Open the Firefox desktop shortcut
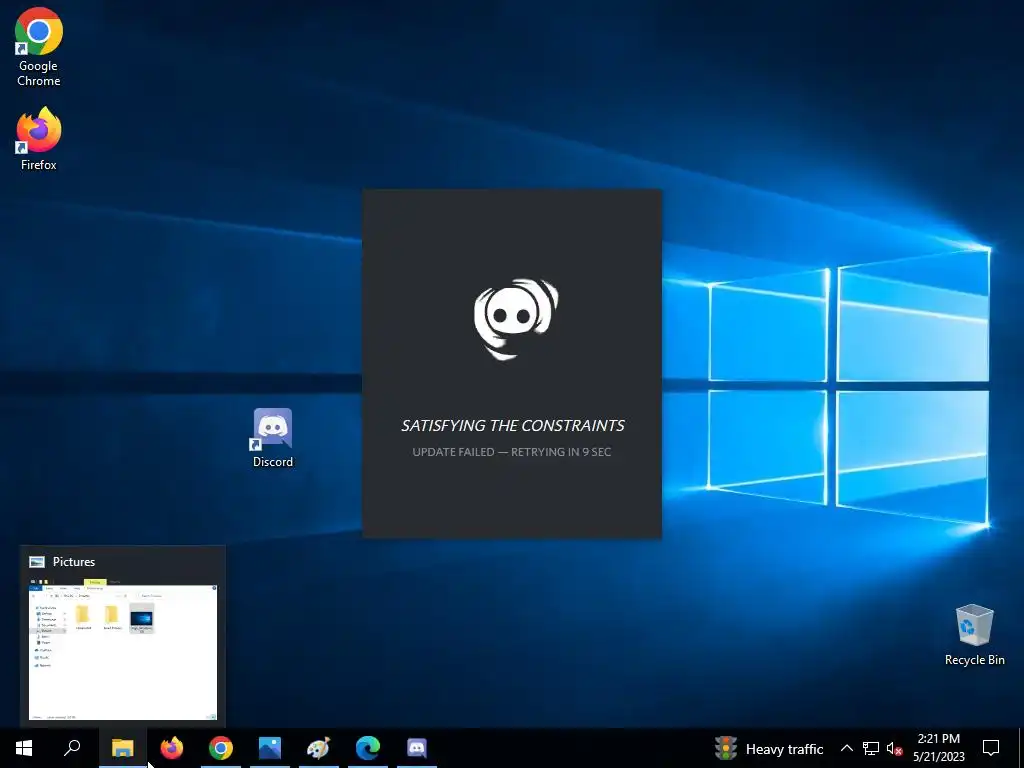 pyautogui.click(x=39, y=139)
